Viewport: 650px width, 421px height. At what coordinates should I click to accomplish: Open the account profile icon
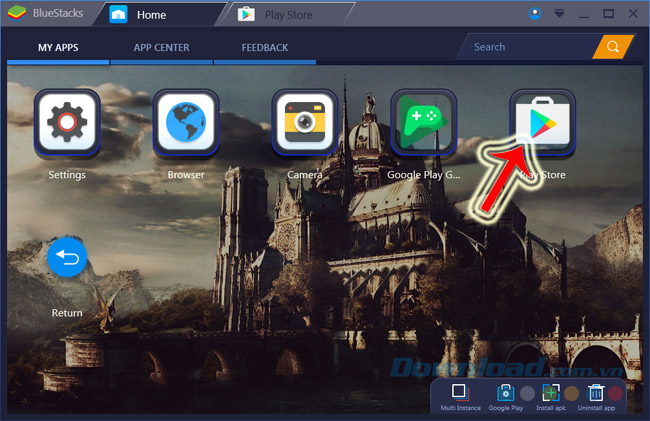[x=535, y=14]
